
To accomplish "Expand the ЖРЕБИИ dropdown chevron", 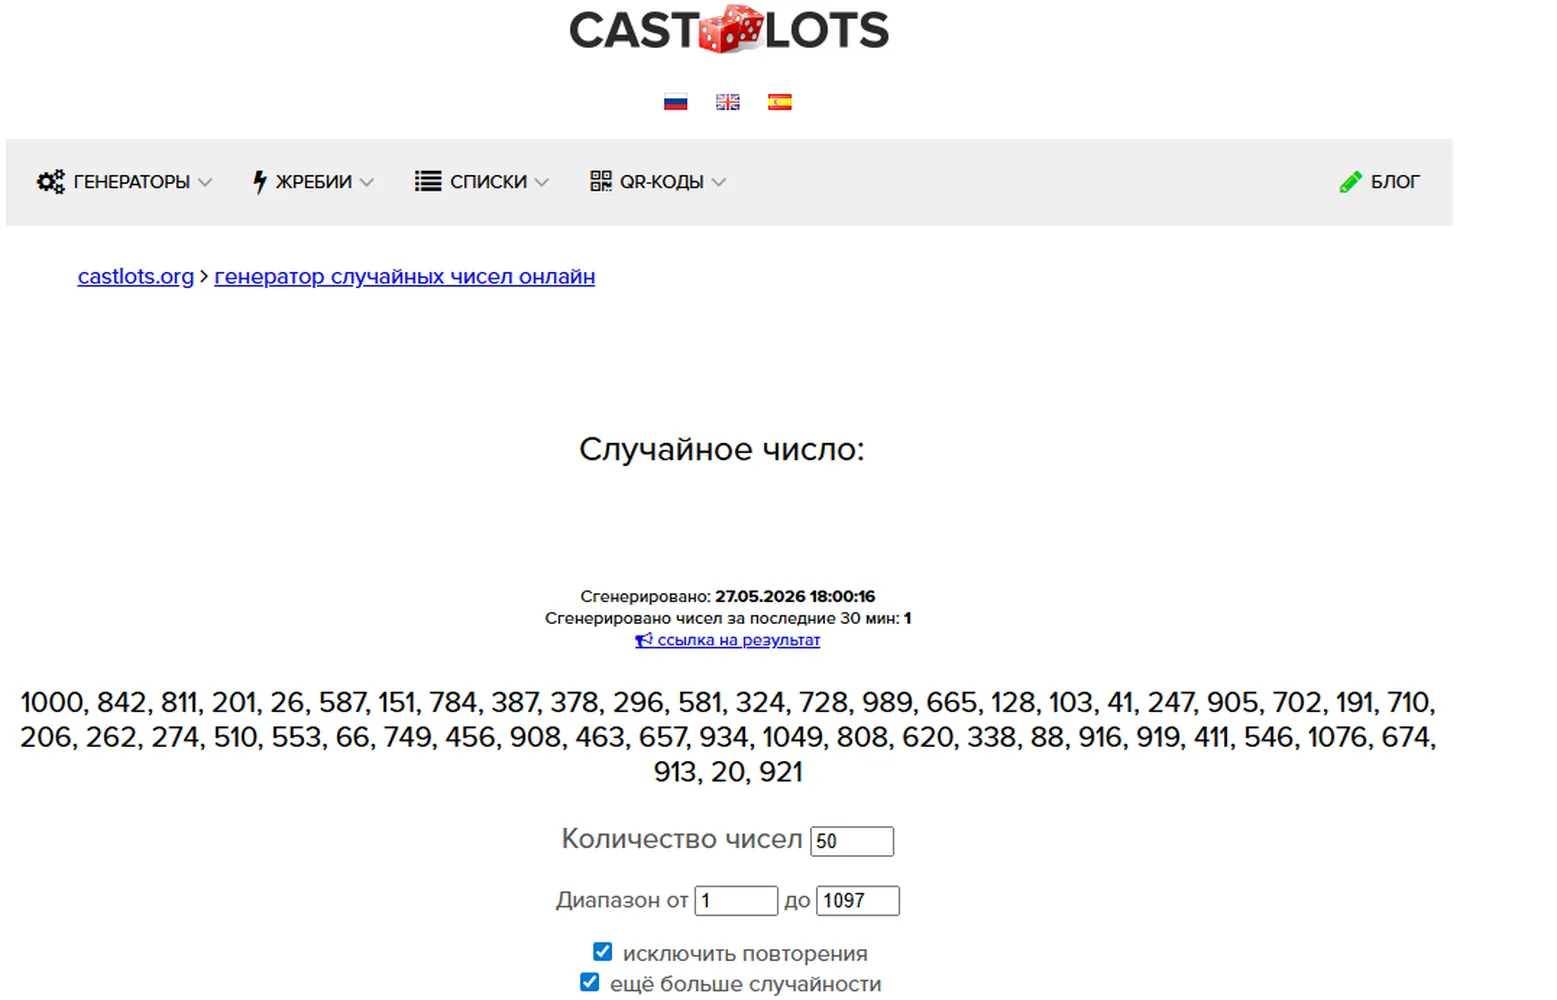I will click(367, 182).
